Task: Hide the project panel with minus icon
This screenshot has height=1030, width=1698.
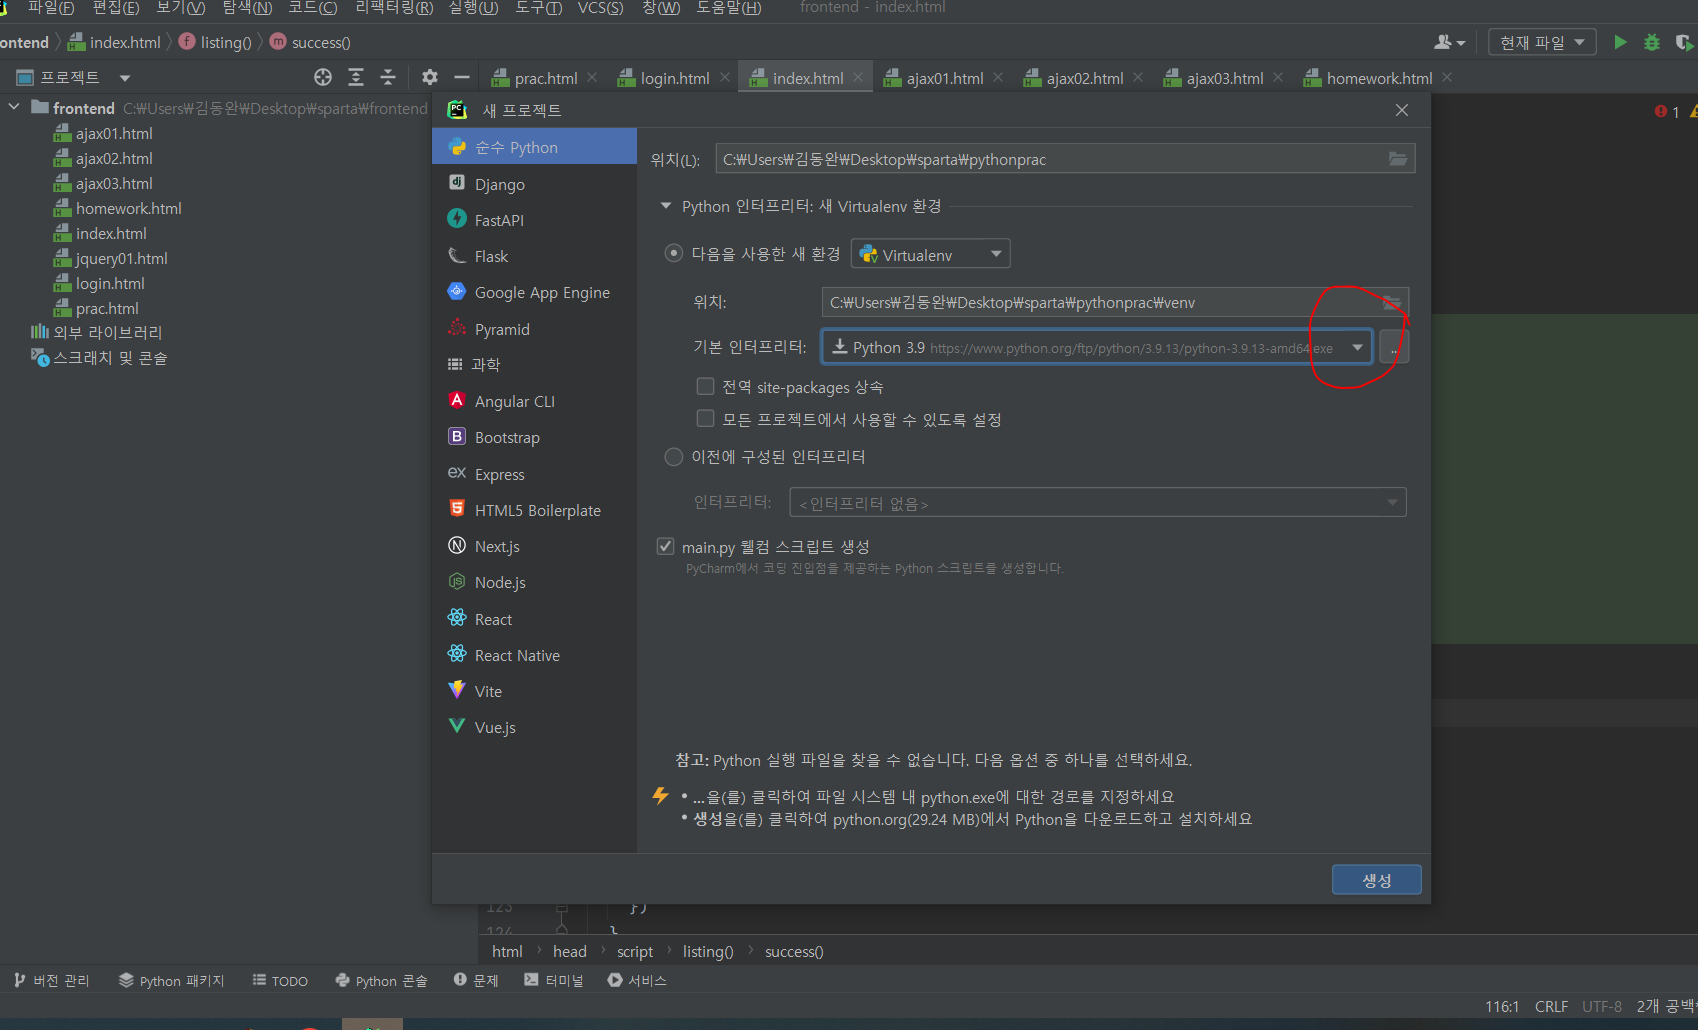Action: coord(461,77)
